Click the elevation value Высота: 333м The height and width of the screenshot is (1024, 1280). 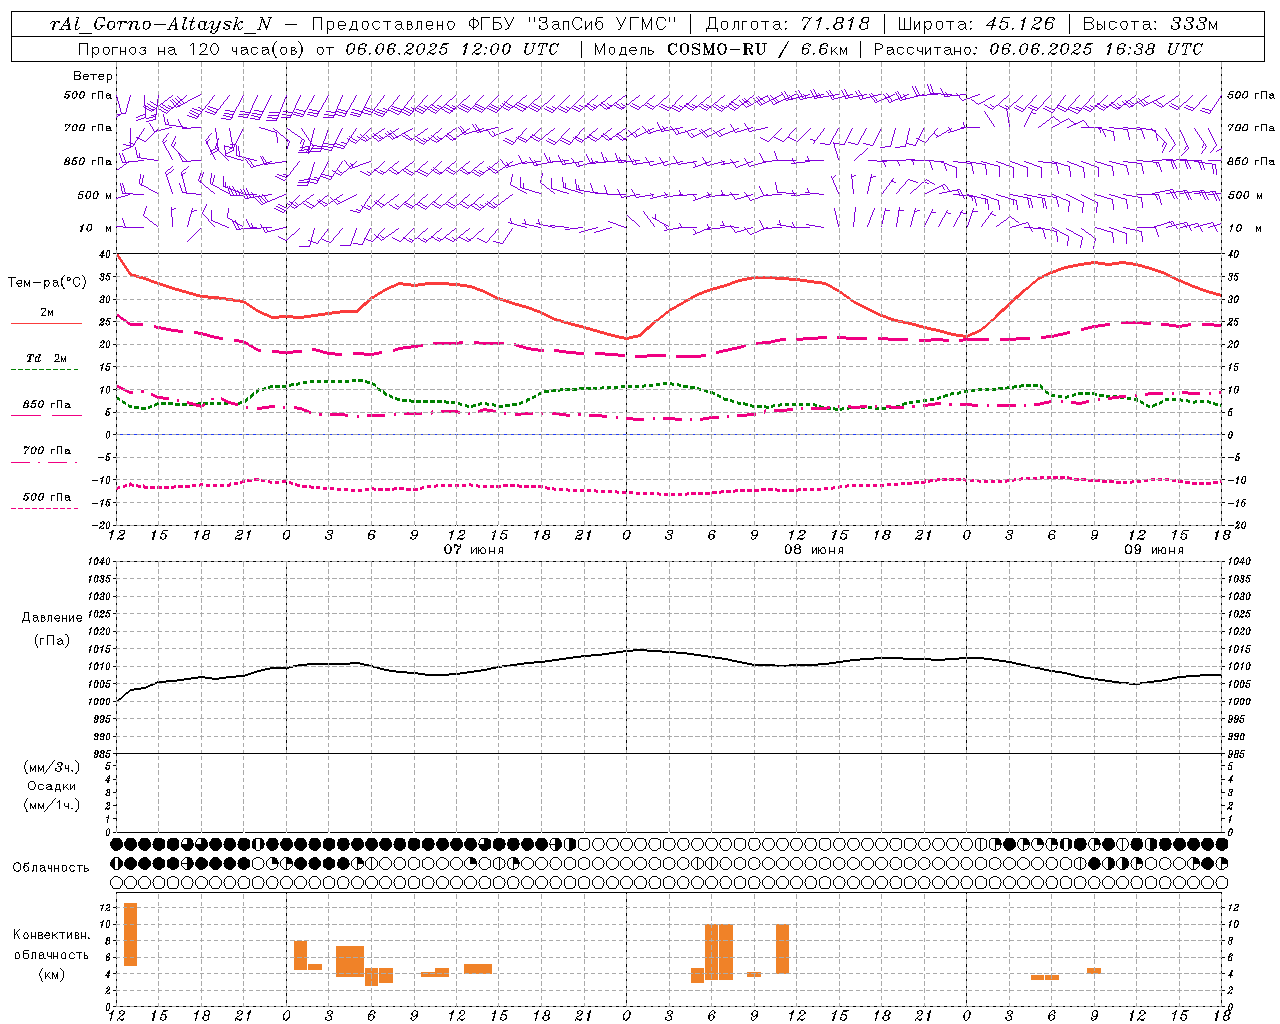(1151, 24)
